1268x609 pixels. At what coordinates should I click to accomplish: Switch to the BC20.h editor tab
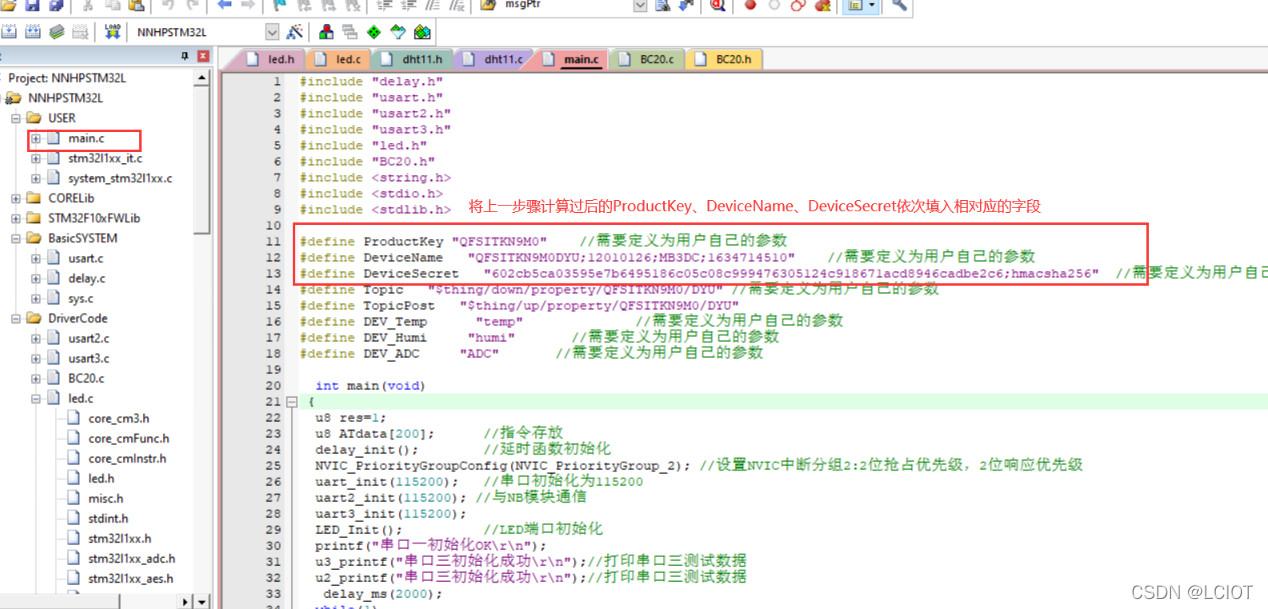(x=722, y=59)
